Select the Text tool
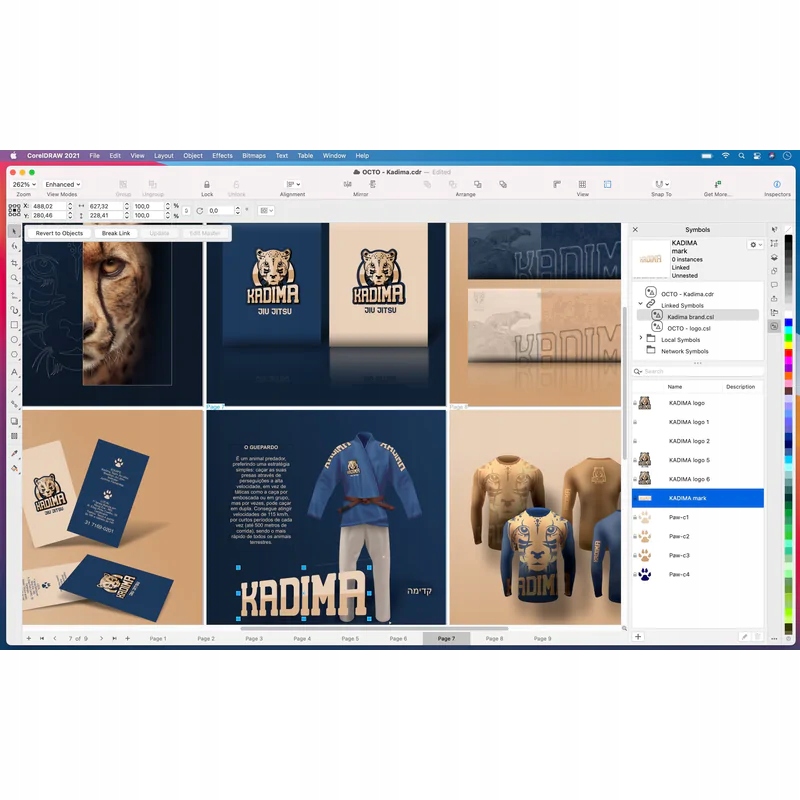800x800 pixels. pyautogui.click(x=14, y=371)
